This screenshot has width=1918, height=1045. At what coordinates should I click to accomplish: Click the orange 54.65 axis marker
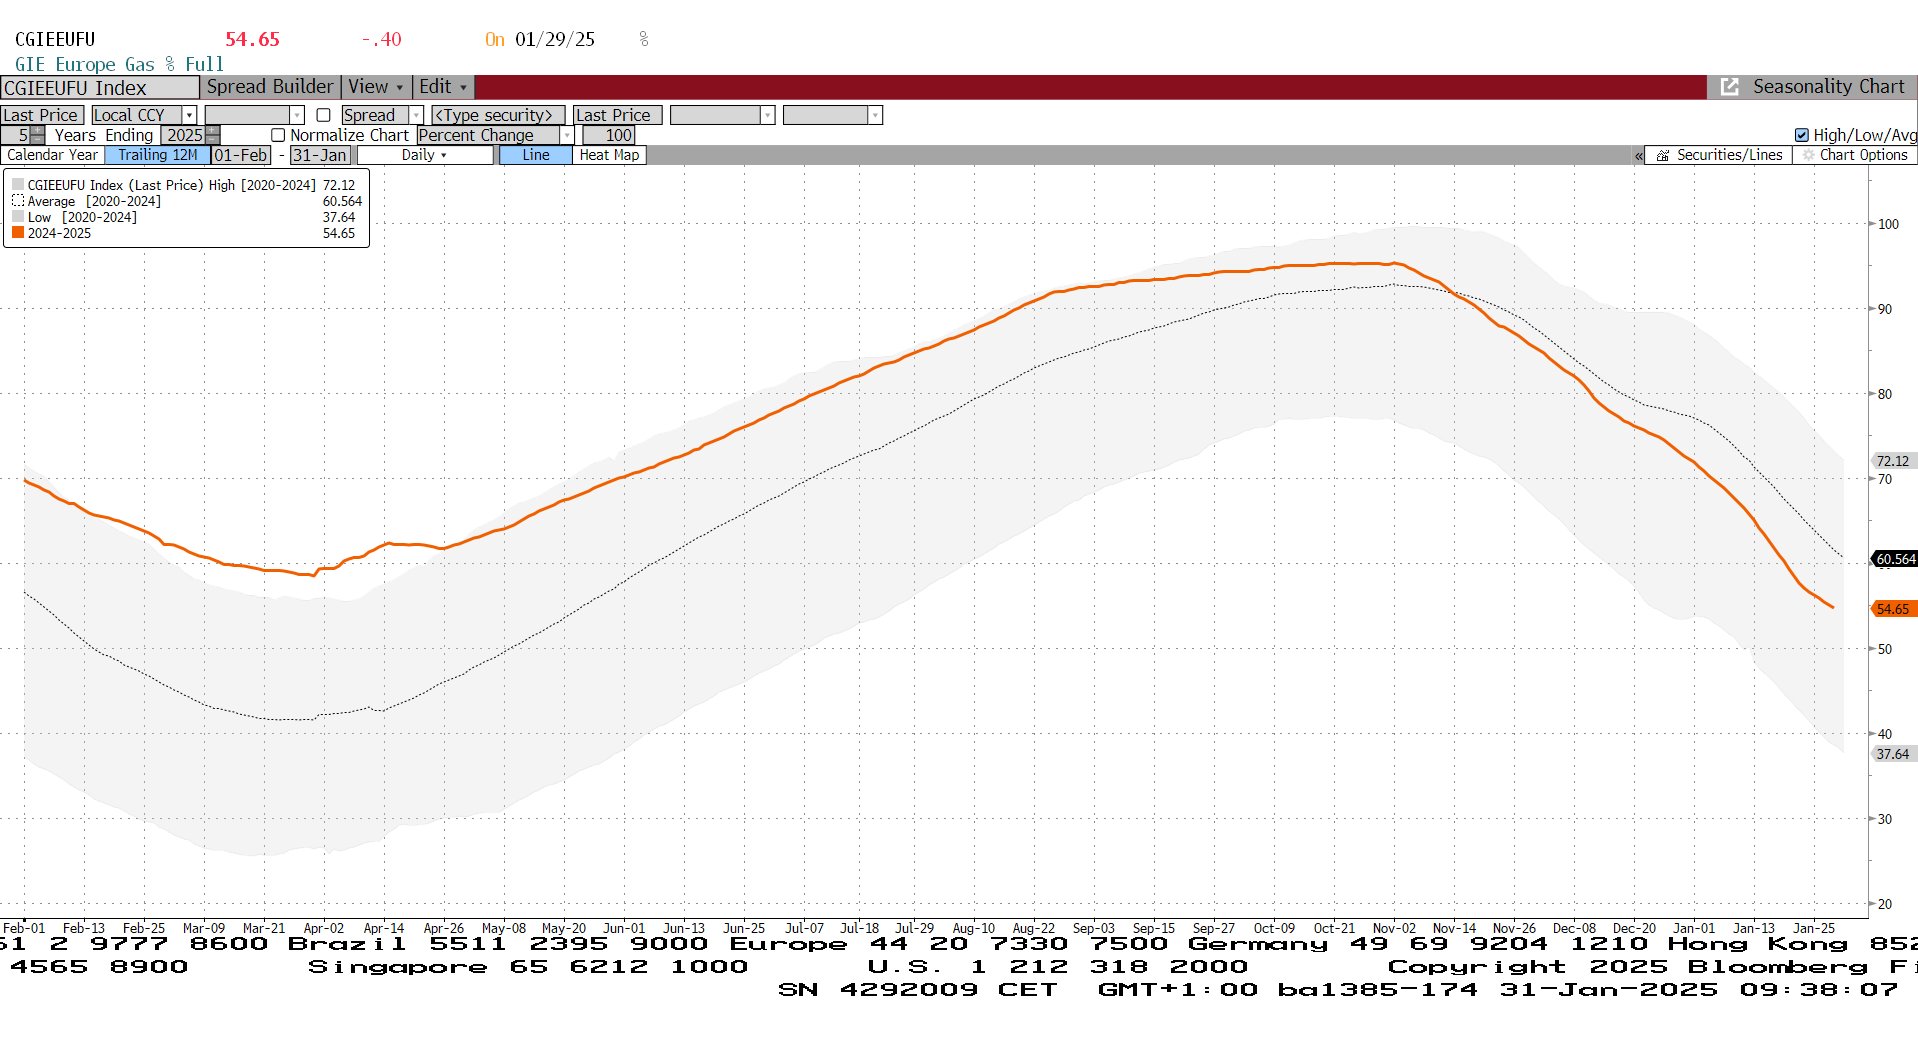click(1893, 609)
